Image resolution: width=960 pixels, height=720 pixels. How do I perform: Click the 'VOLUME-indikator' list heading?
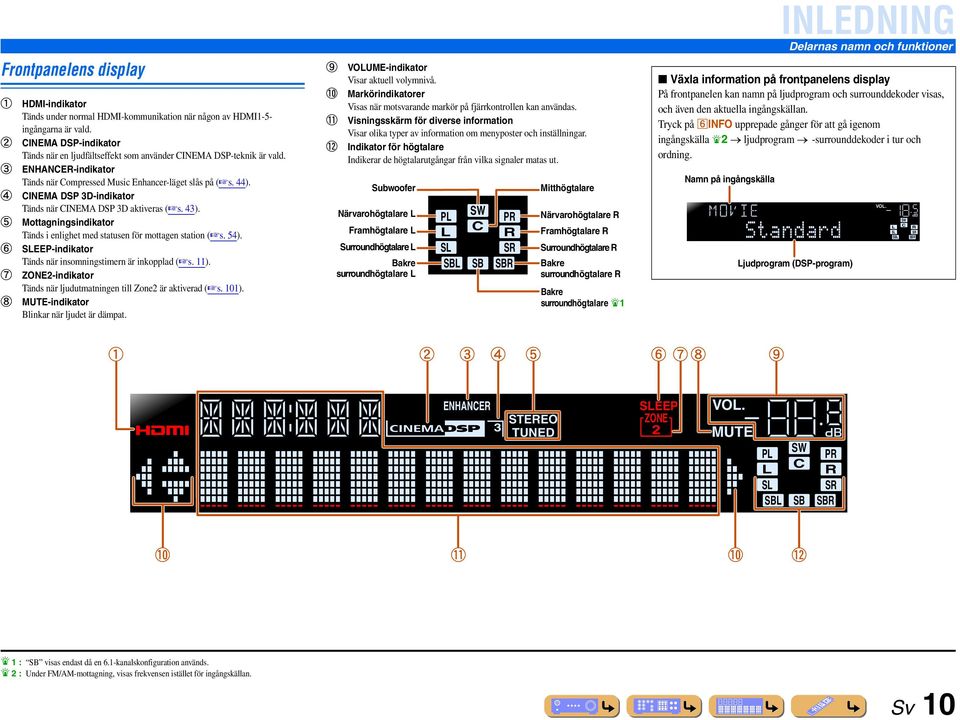click(x=387, y=67)
